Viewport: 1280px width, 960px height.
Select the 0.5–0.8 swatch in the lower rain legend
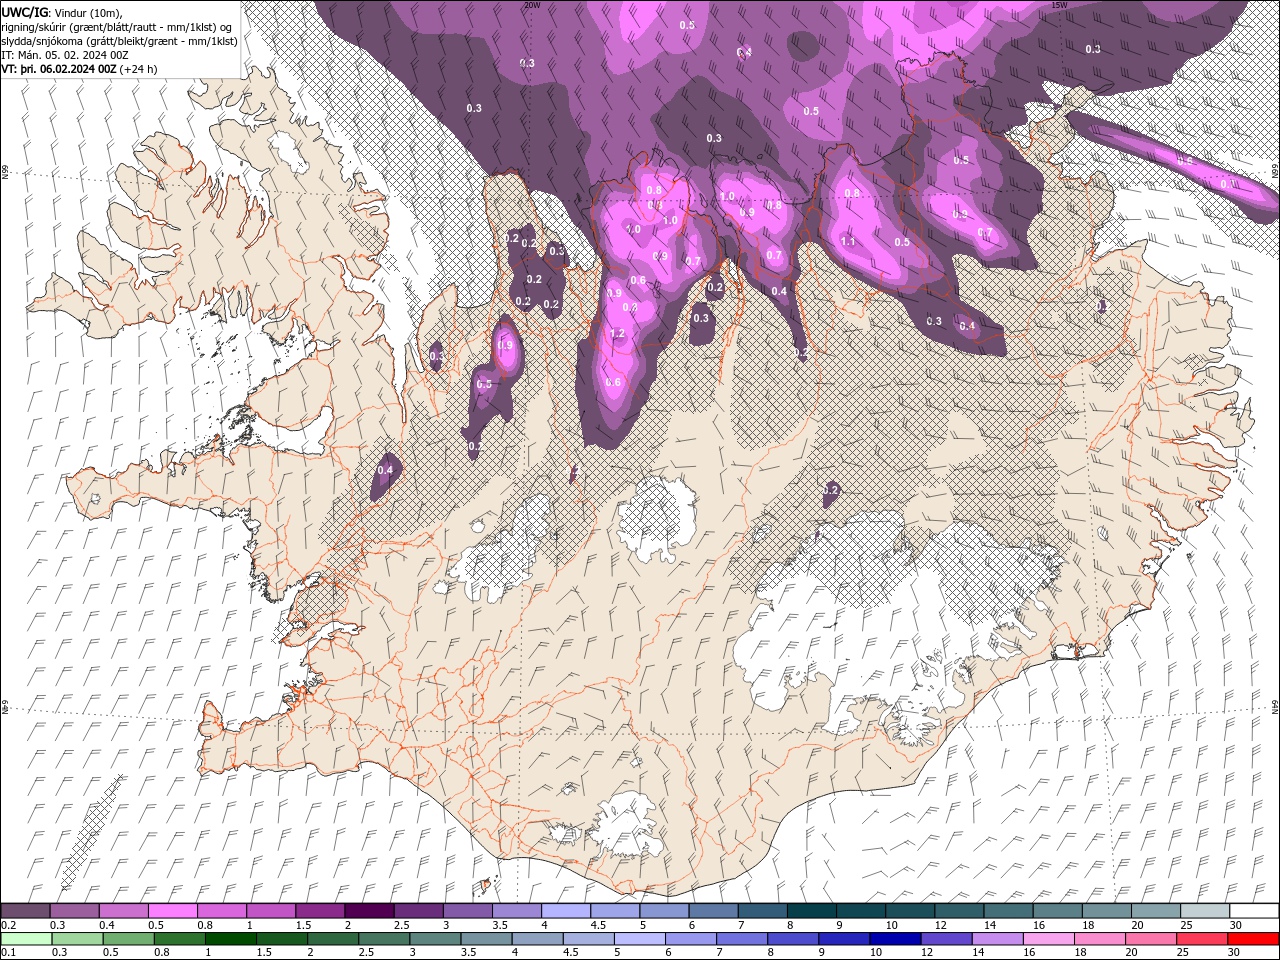click(128, 939)
